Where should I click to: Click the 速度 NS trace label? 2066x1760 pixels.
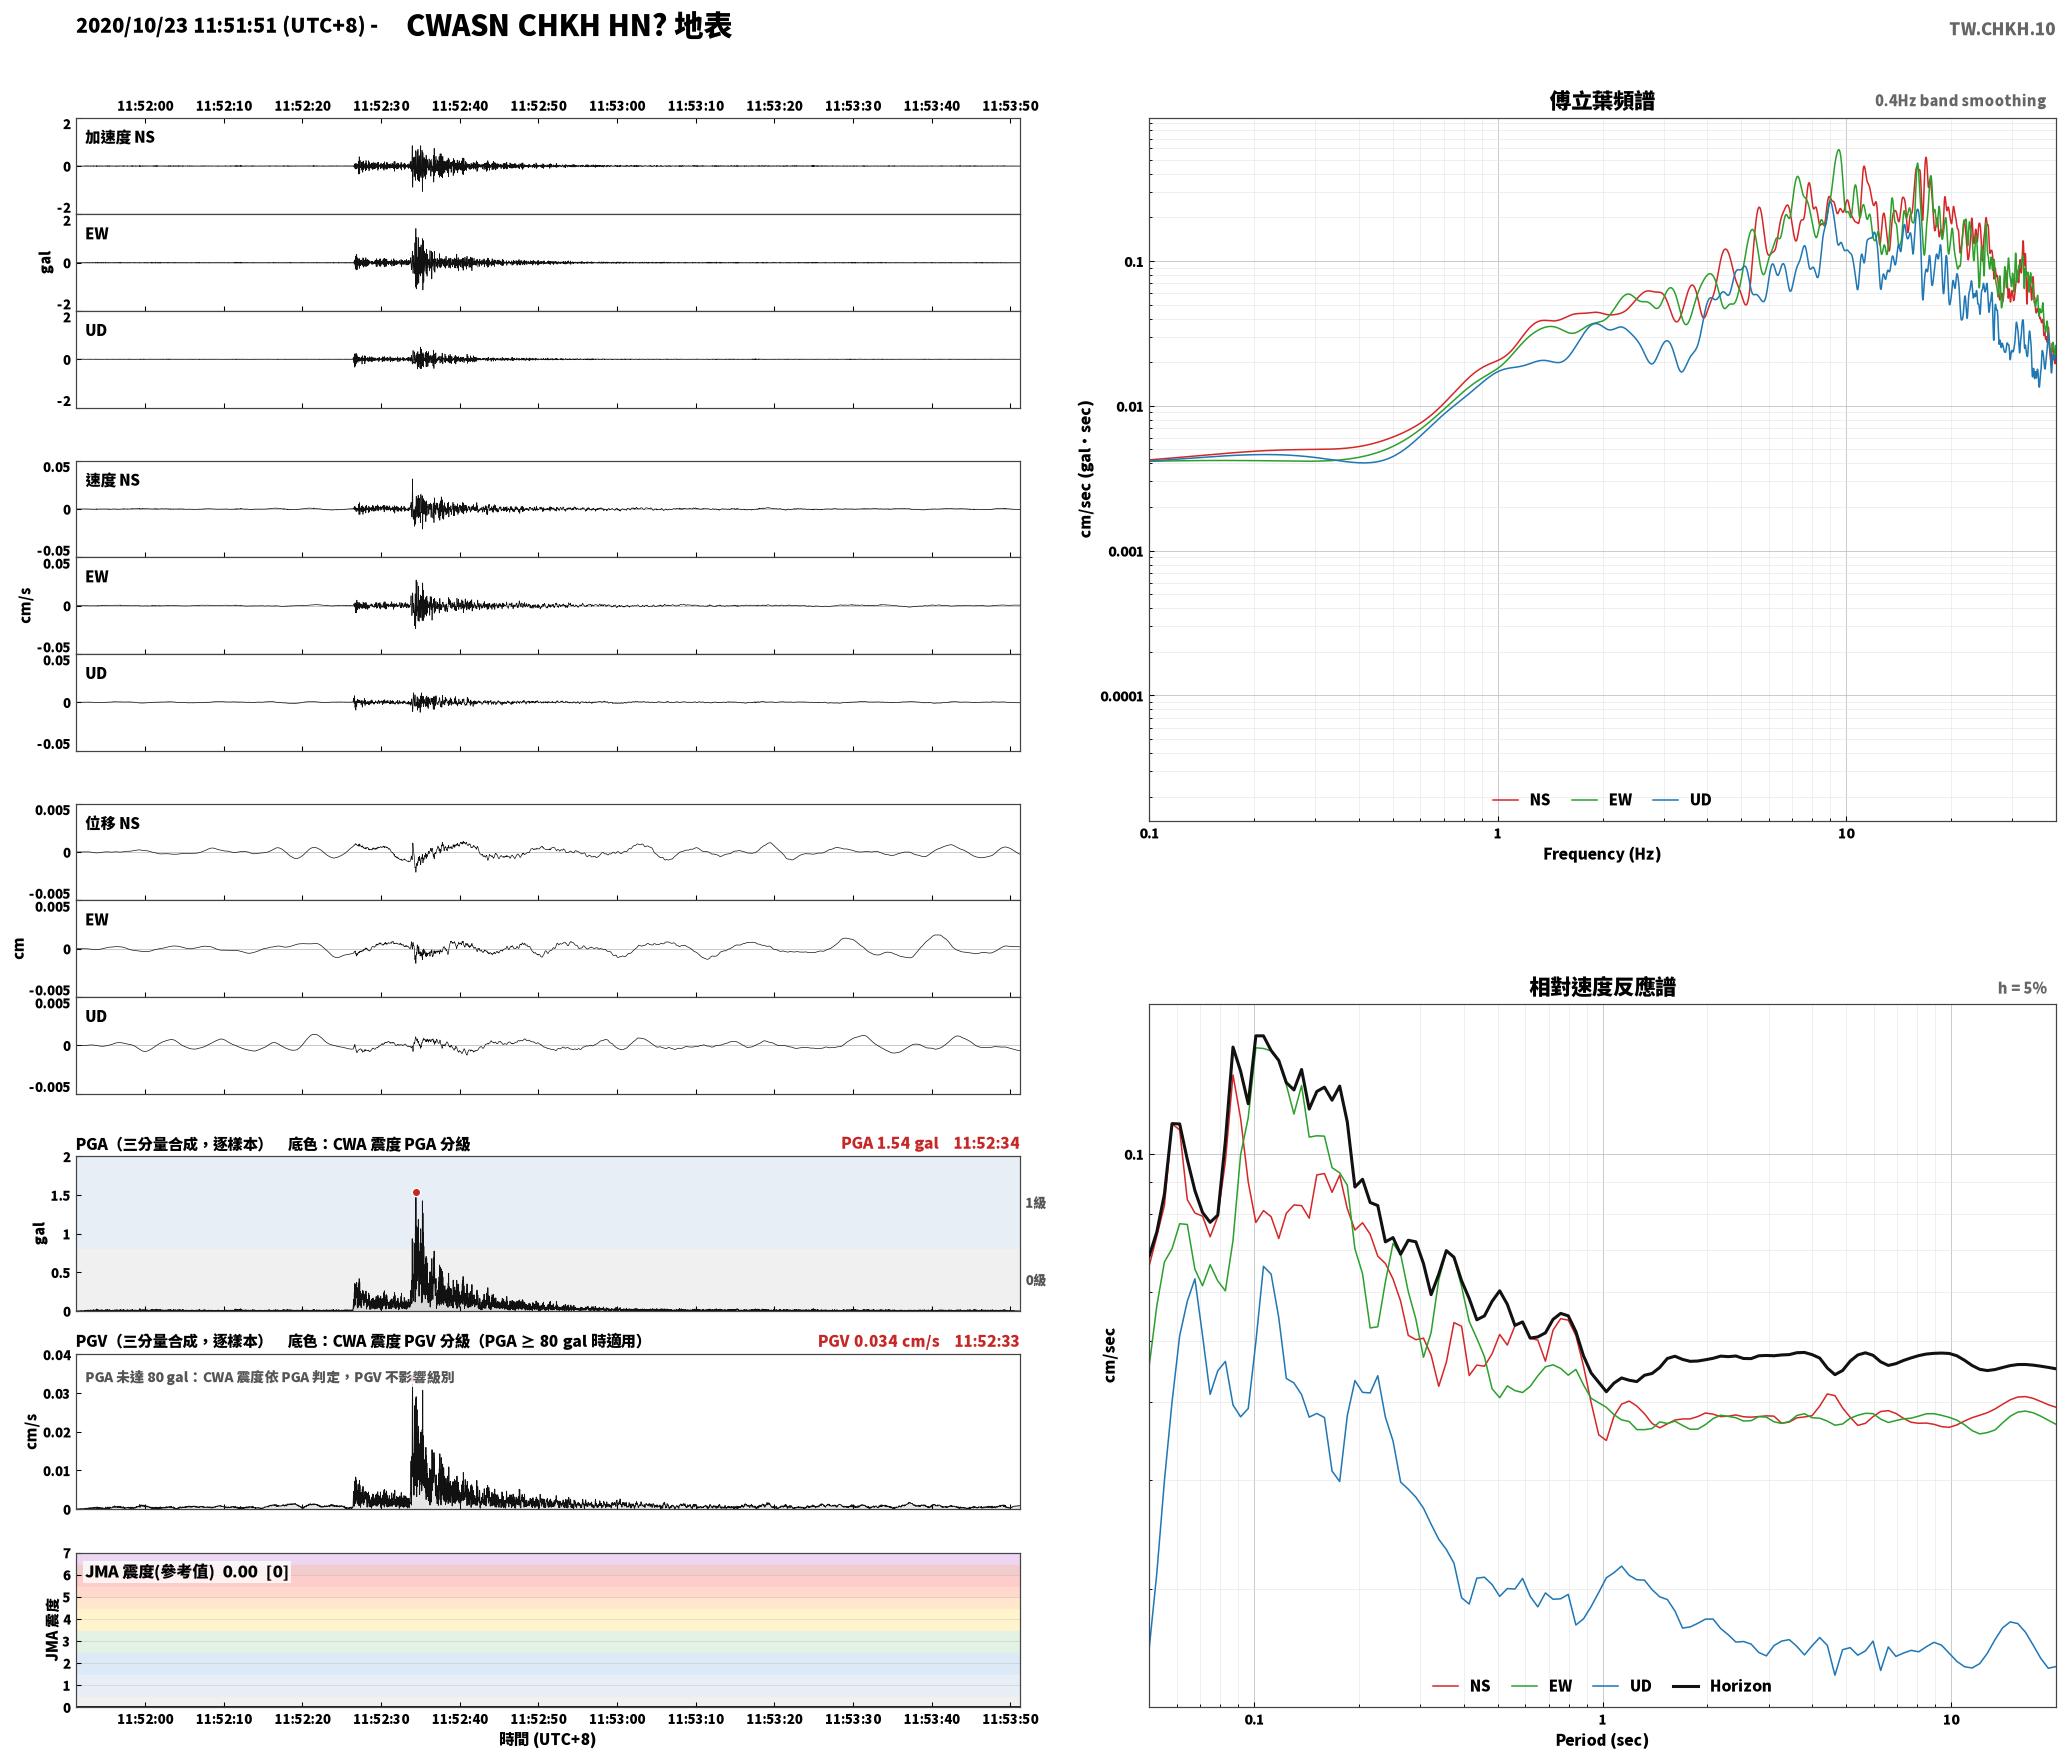click(113, 480)
